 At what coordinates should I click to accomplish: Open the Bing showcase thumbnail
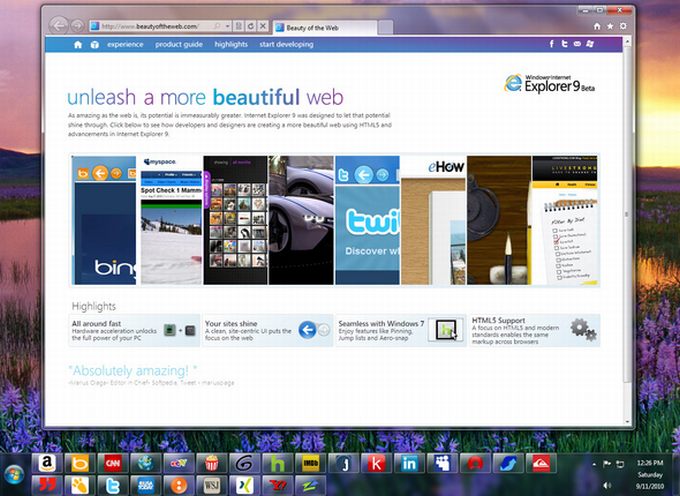coord(104,220)
